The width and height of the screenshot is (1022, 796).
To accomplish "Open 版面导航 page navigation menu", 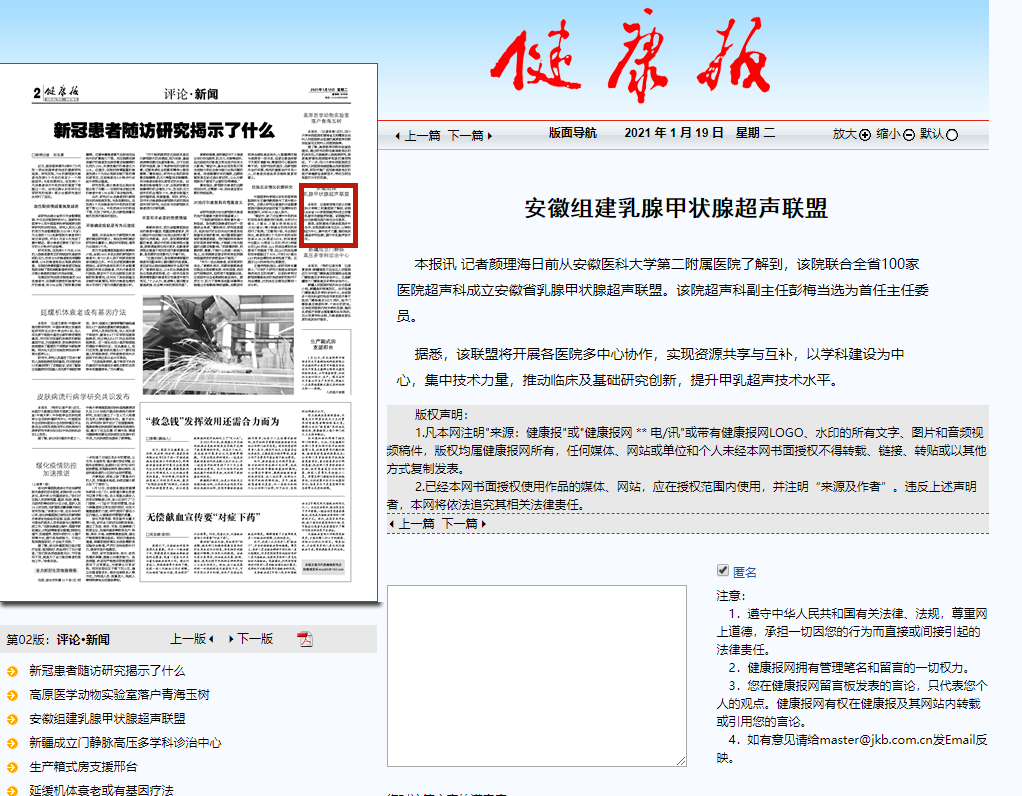I will [x=573, y=133].
